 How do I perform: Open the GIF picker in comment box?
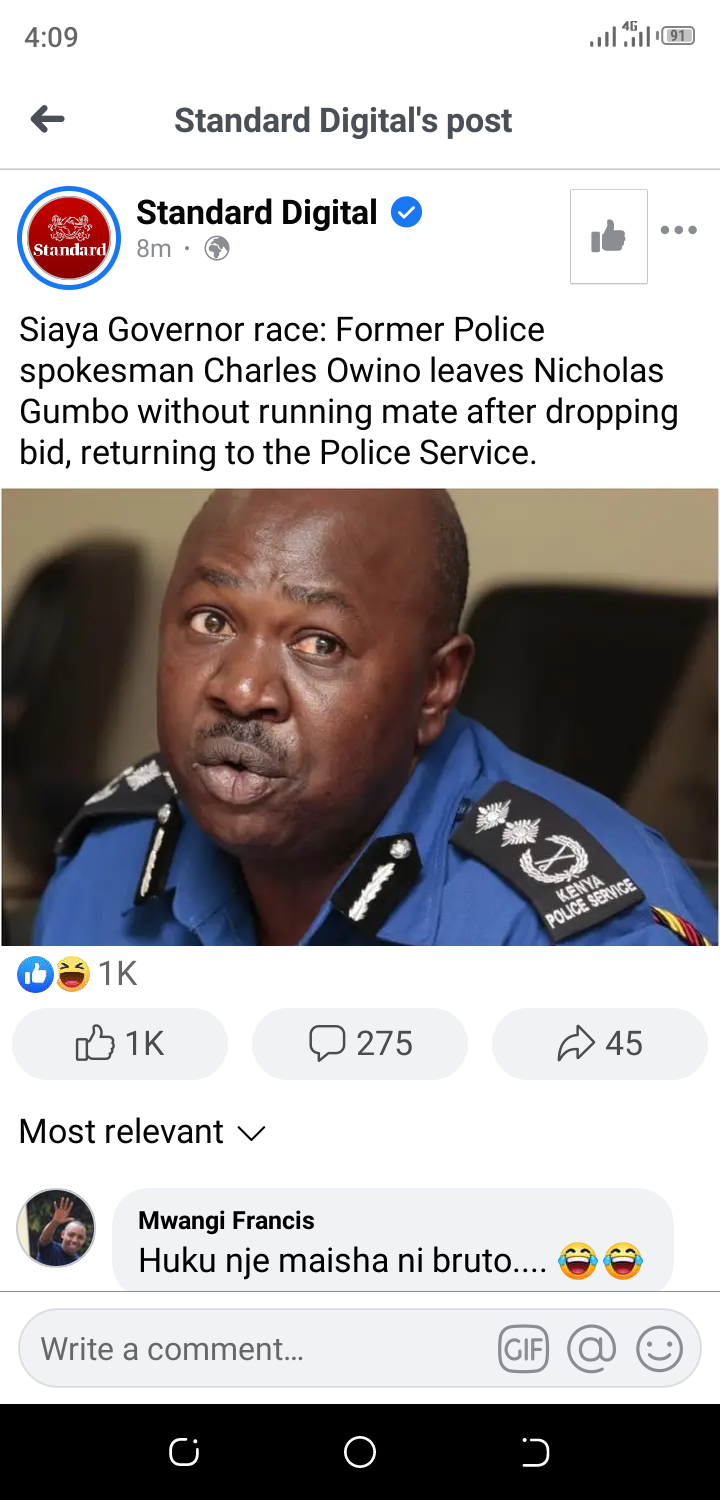pos(524,1350)
